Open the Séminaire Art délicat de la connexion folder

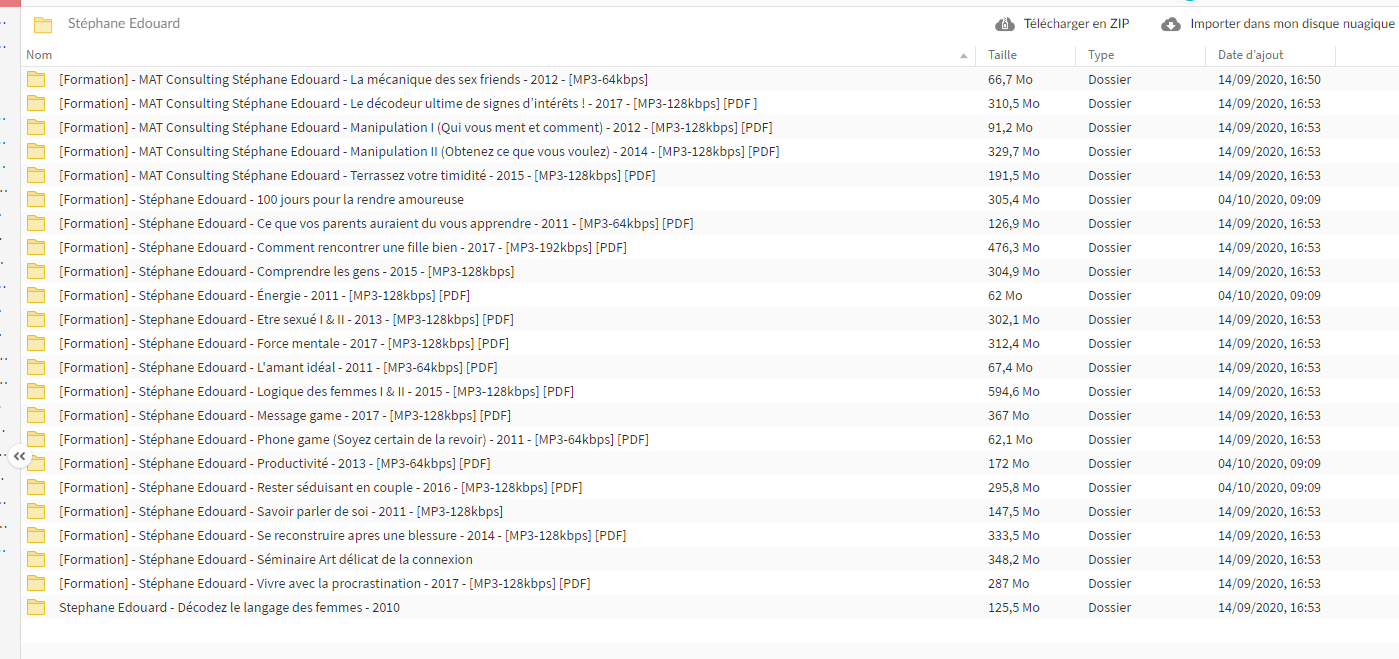(x=266, y=560)
